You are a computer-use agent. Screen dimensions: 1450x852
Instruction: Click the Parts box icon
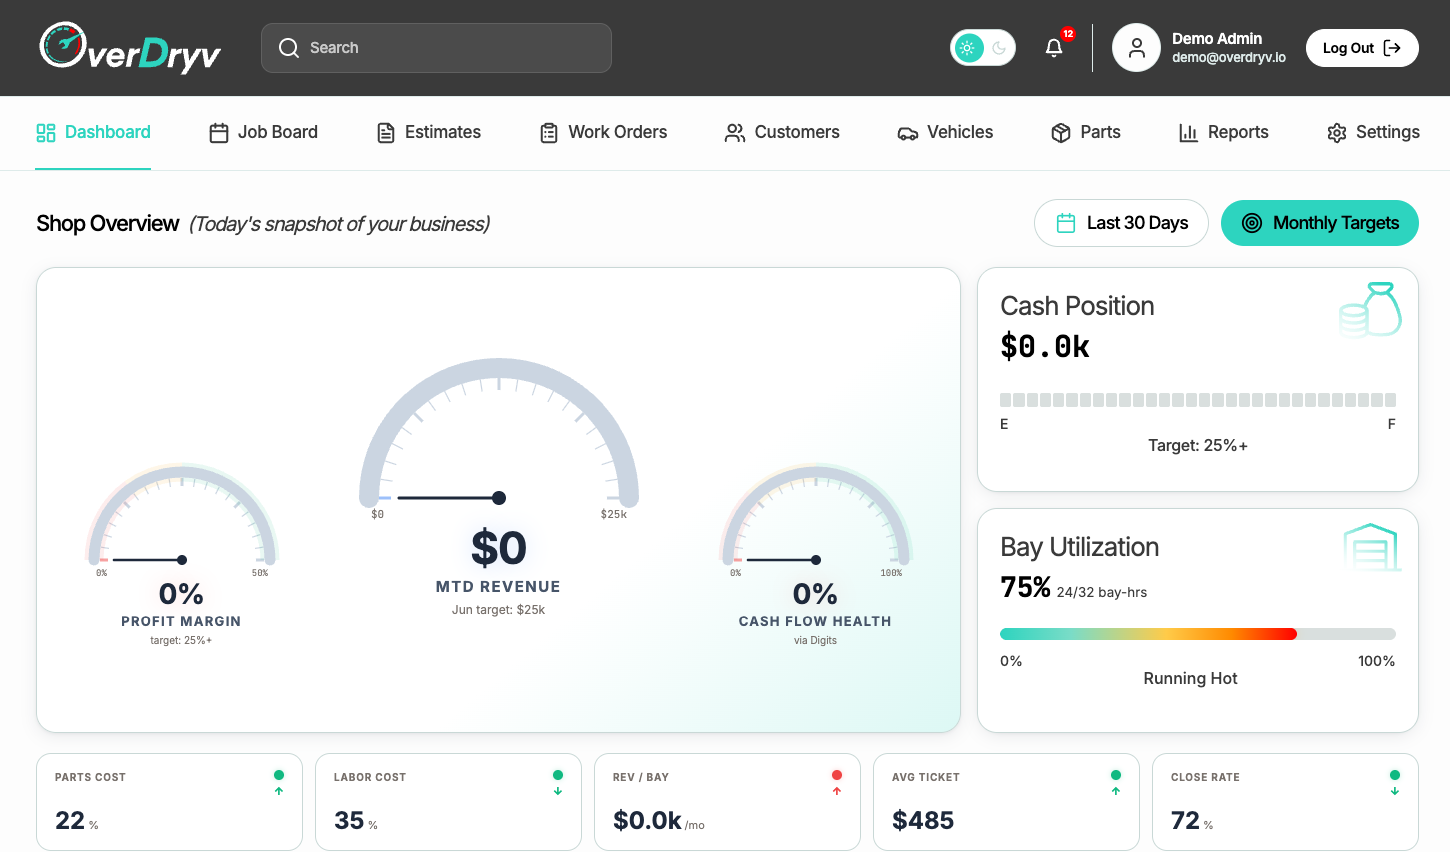(1061, 133)
